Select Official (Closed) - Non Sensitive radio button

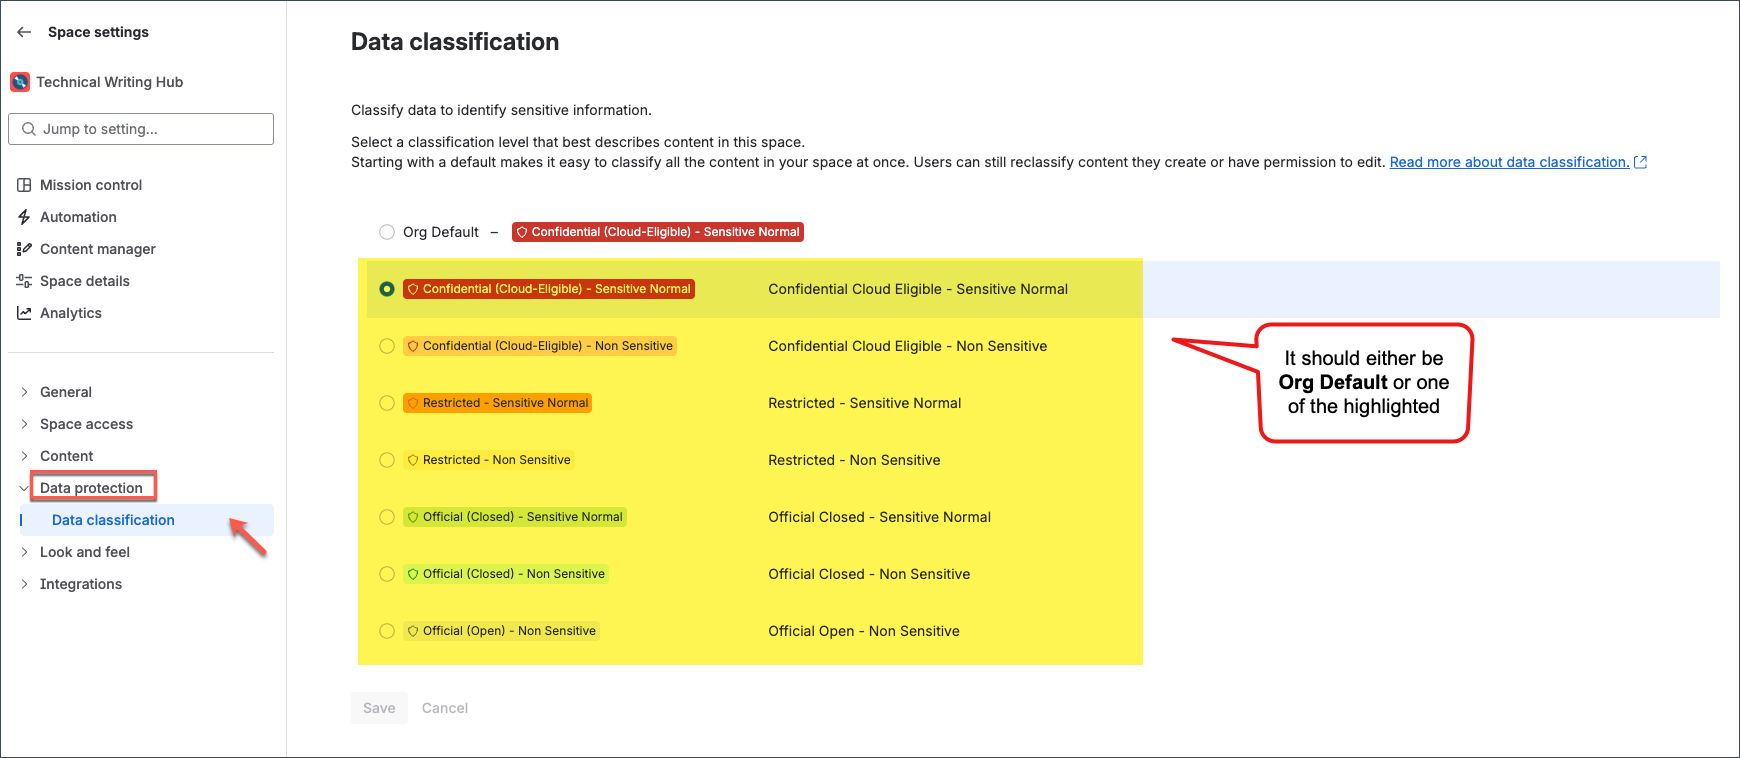coord(387,574)
